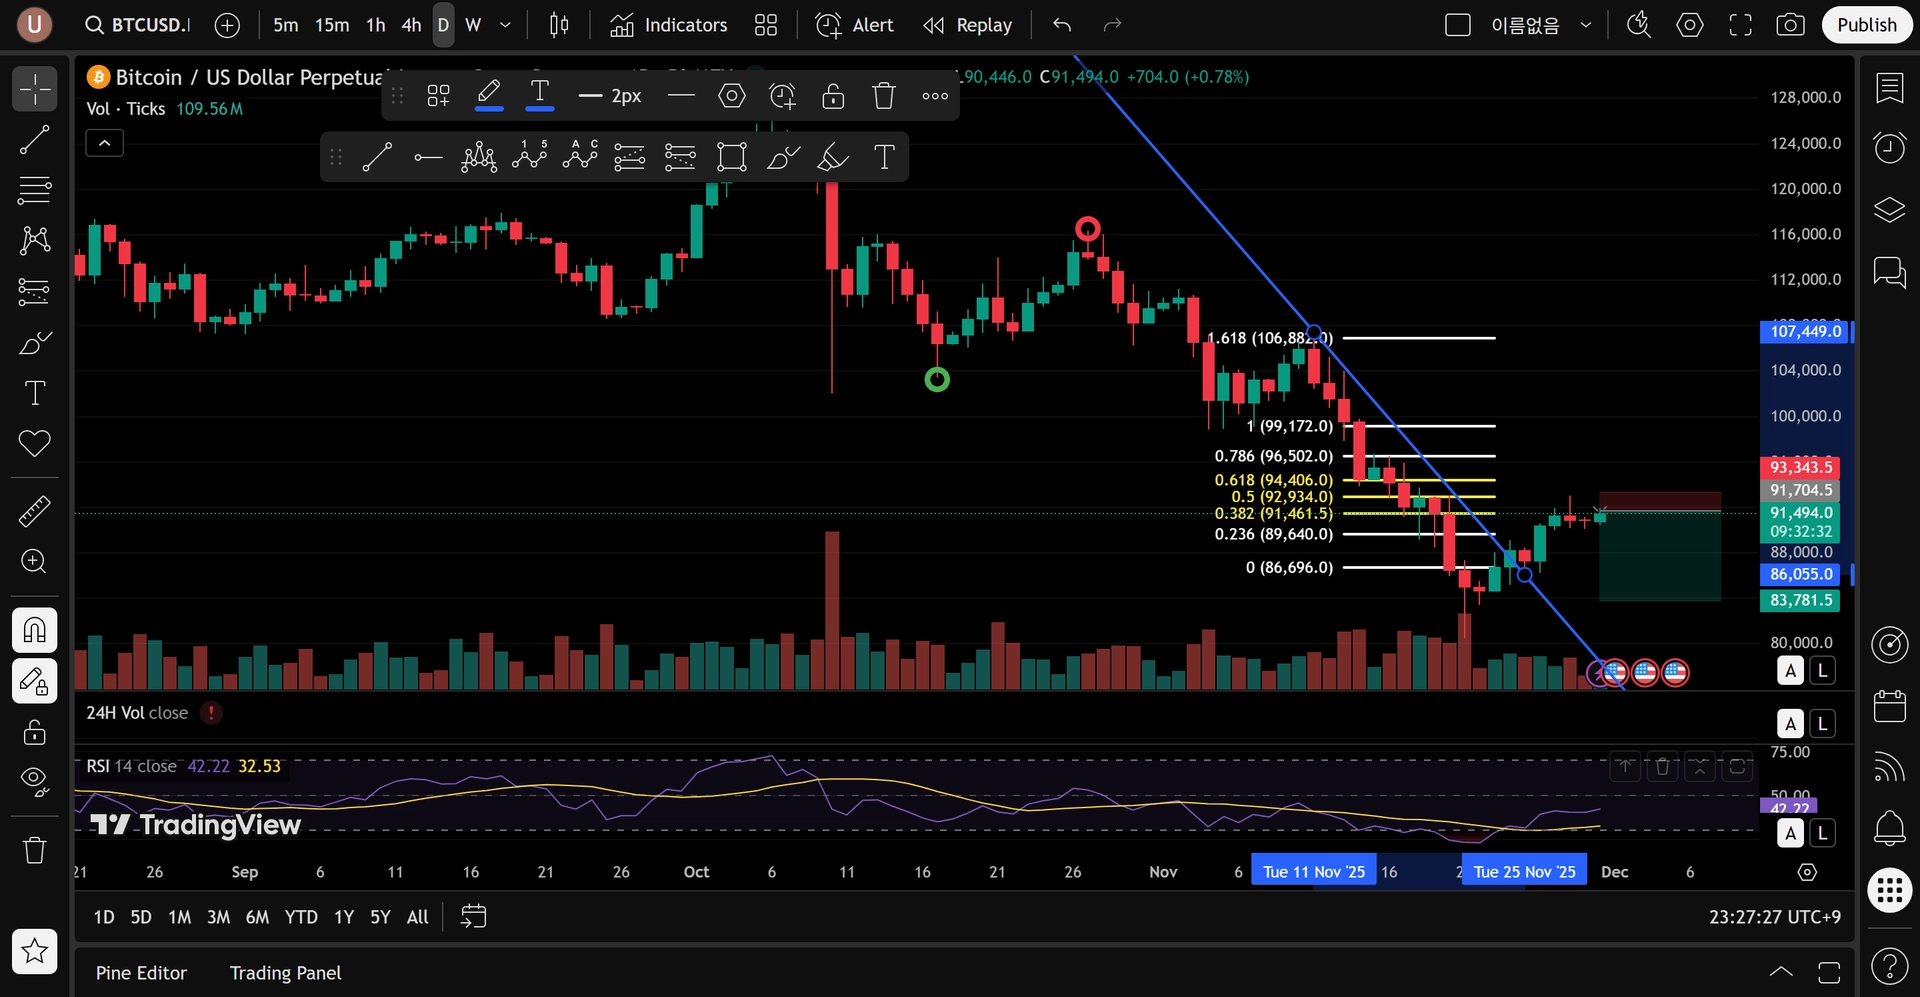Image resolution: width=1920 pixels, height=997 pixels.
Task: Lock the selected drawing in floating toolbar
Action: click(x=833, y=96)
